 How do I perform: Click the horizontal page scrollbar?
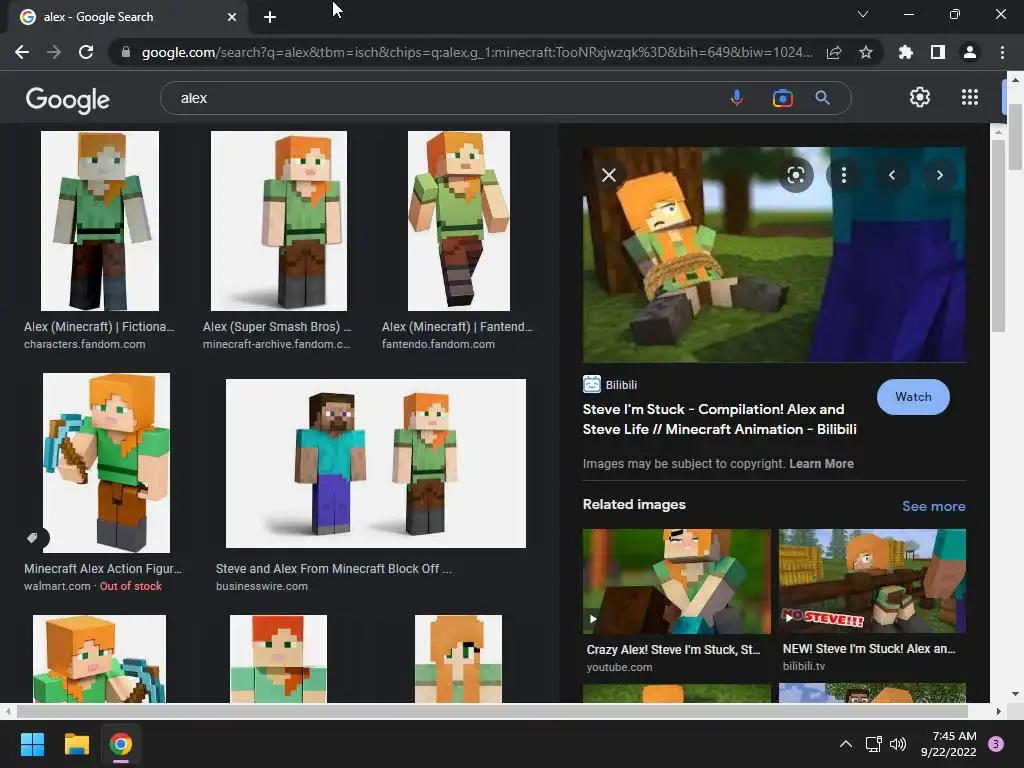(x=491, y=711)
